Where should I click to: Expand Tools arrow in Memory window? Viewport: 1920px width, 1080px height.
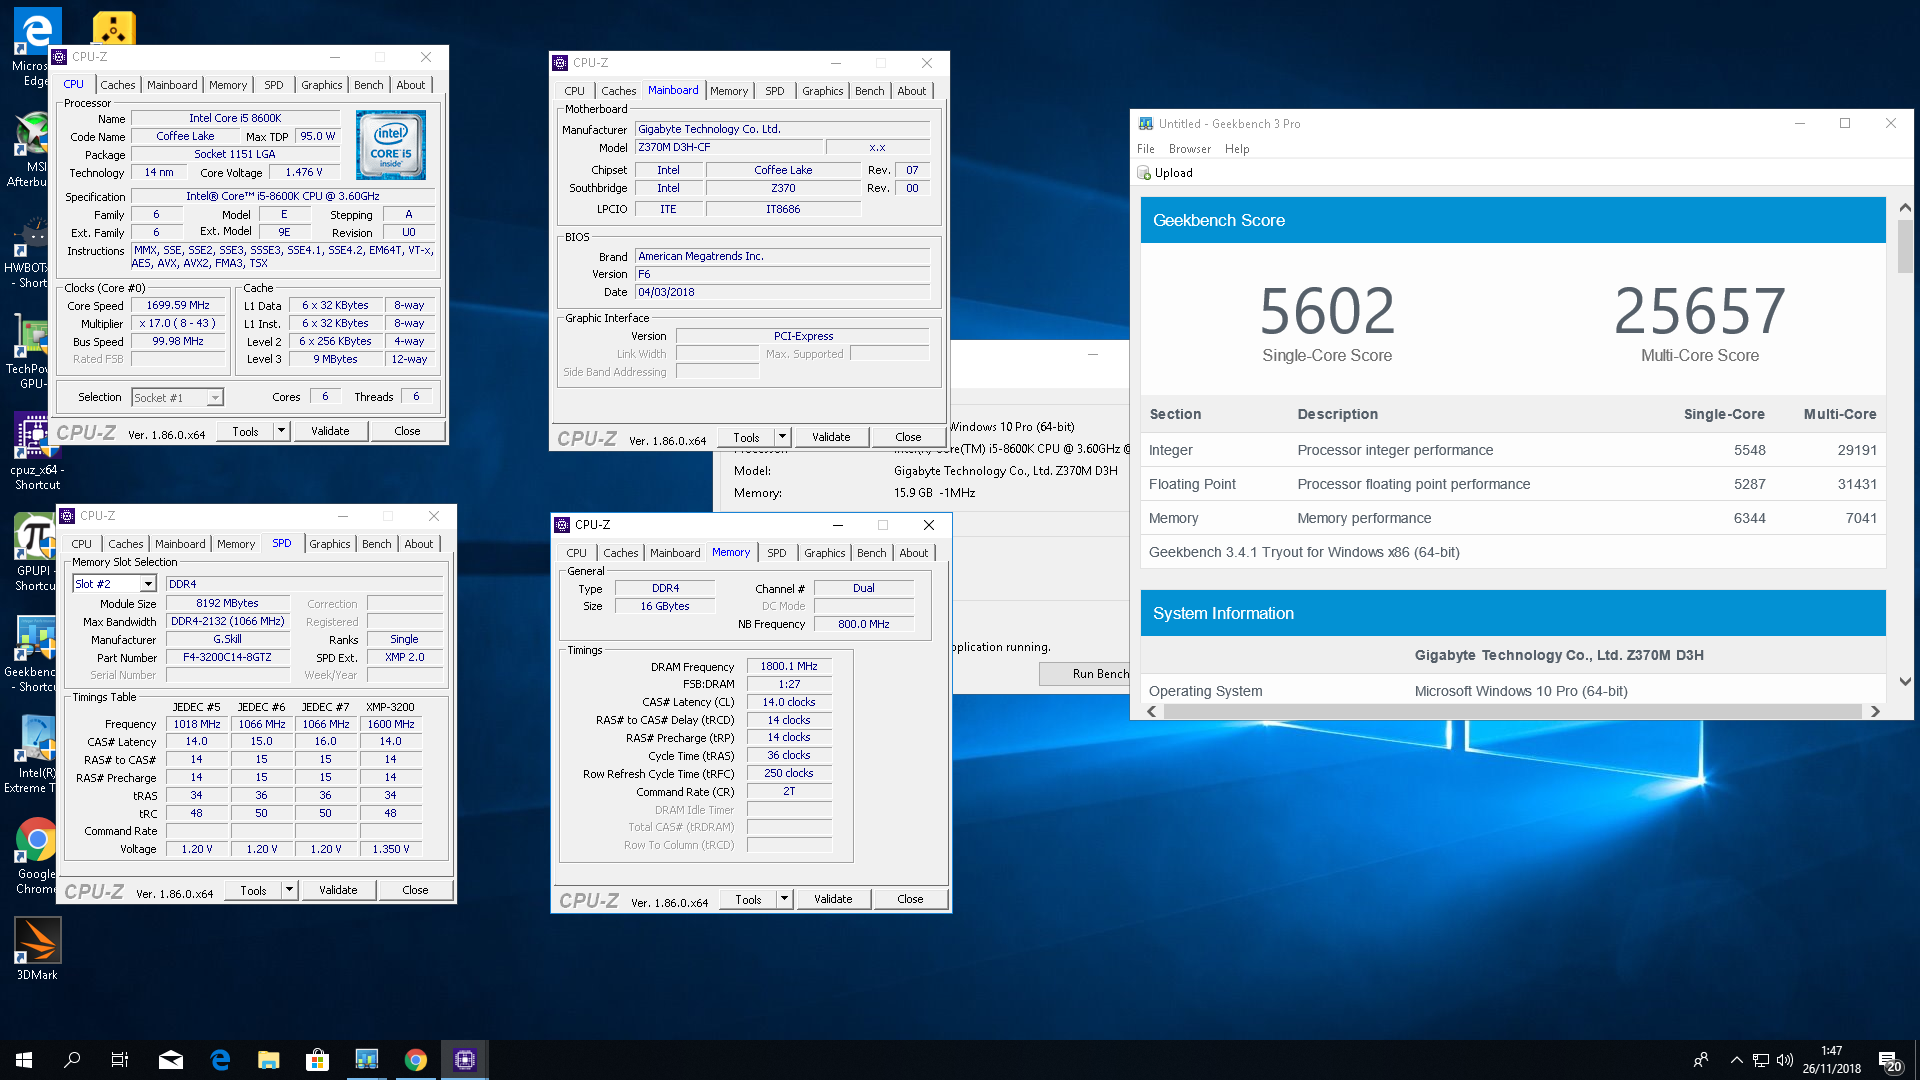(x=785, y=899)
